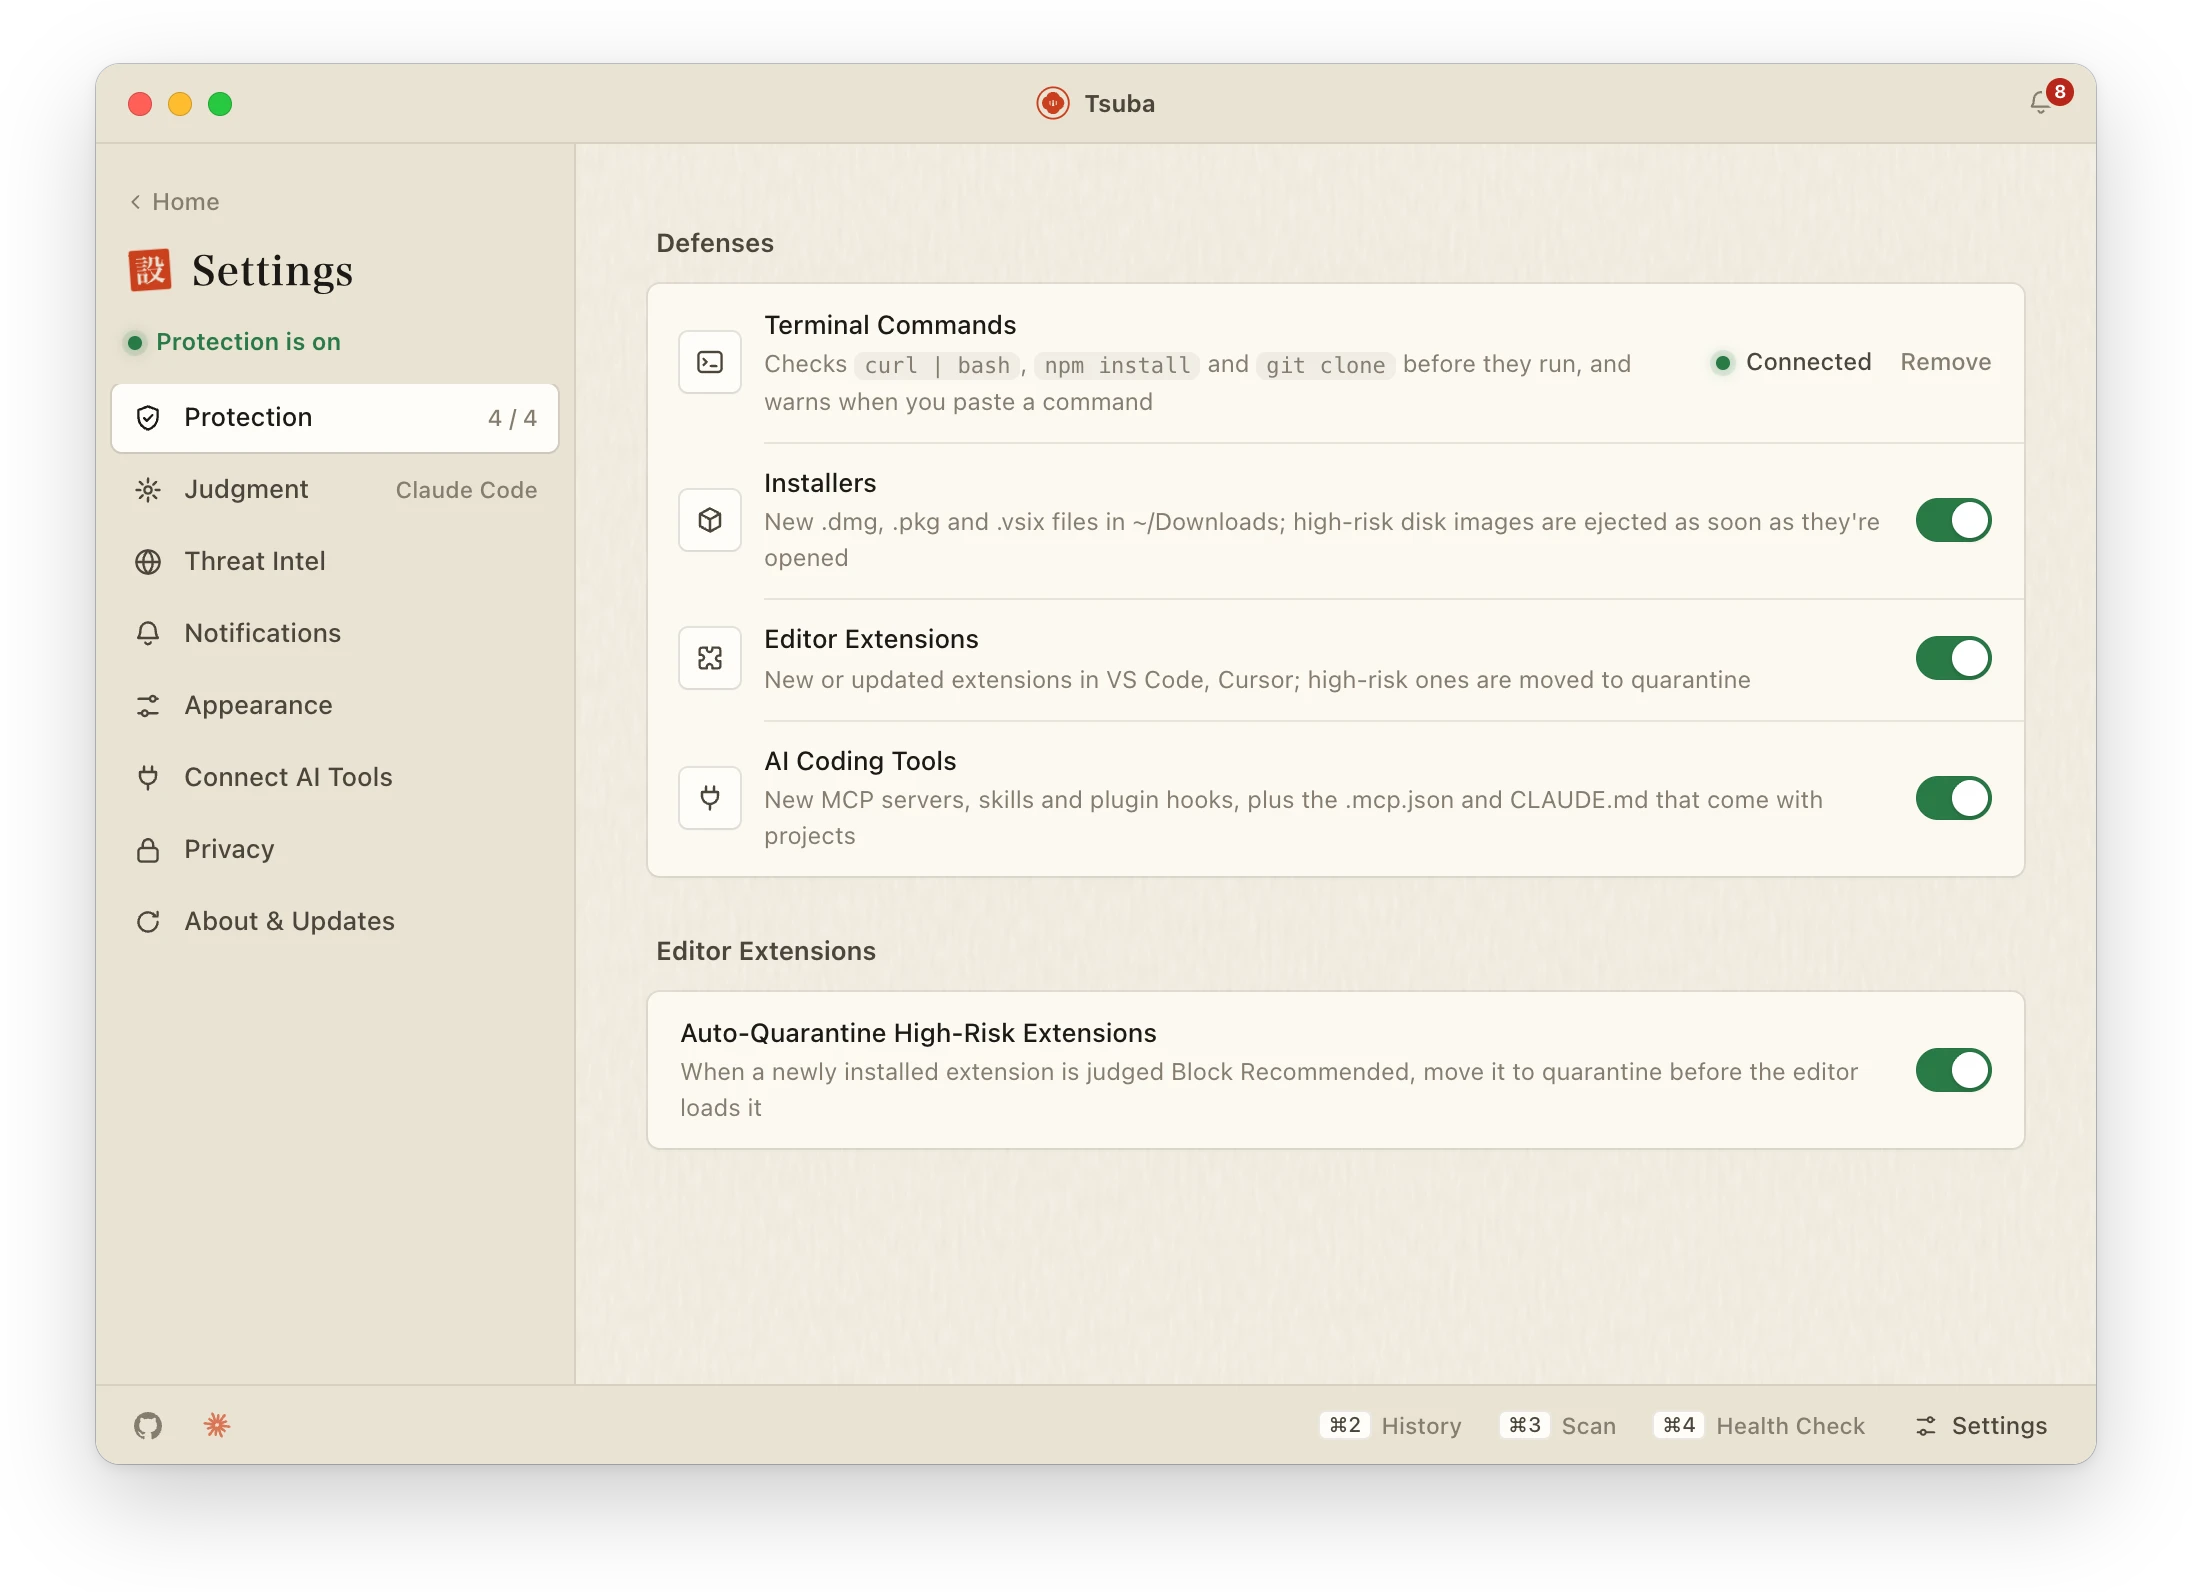The image size is (2192, 1592).
Task: Click the lock icon beside Privacy
Action: pyautogui.click(x=148, y=850)
